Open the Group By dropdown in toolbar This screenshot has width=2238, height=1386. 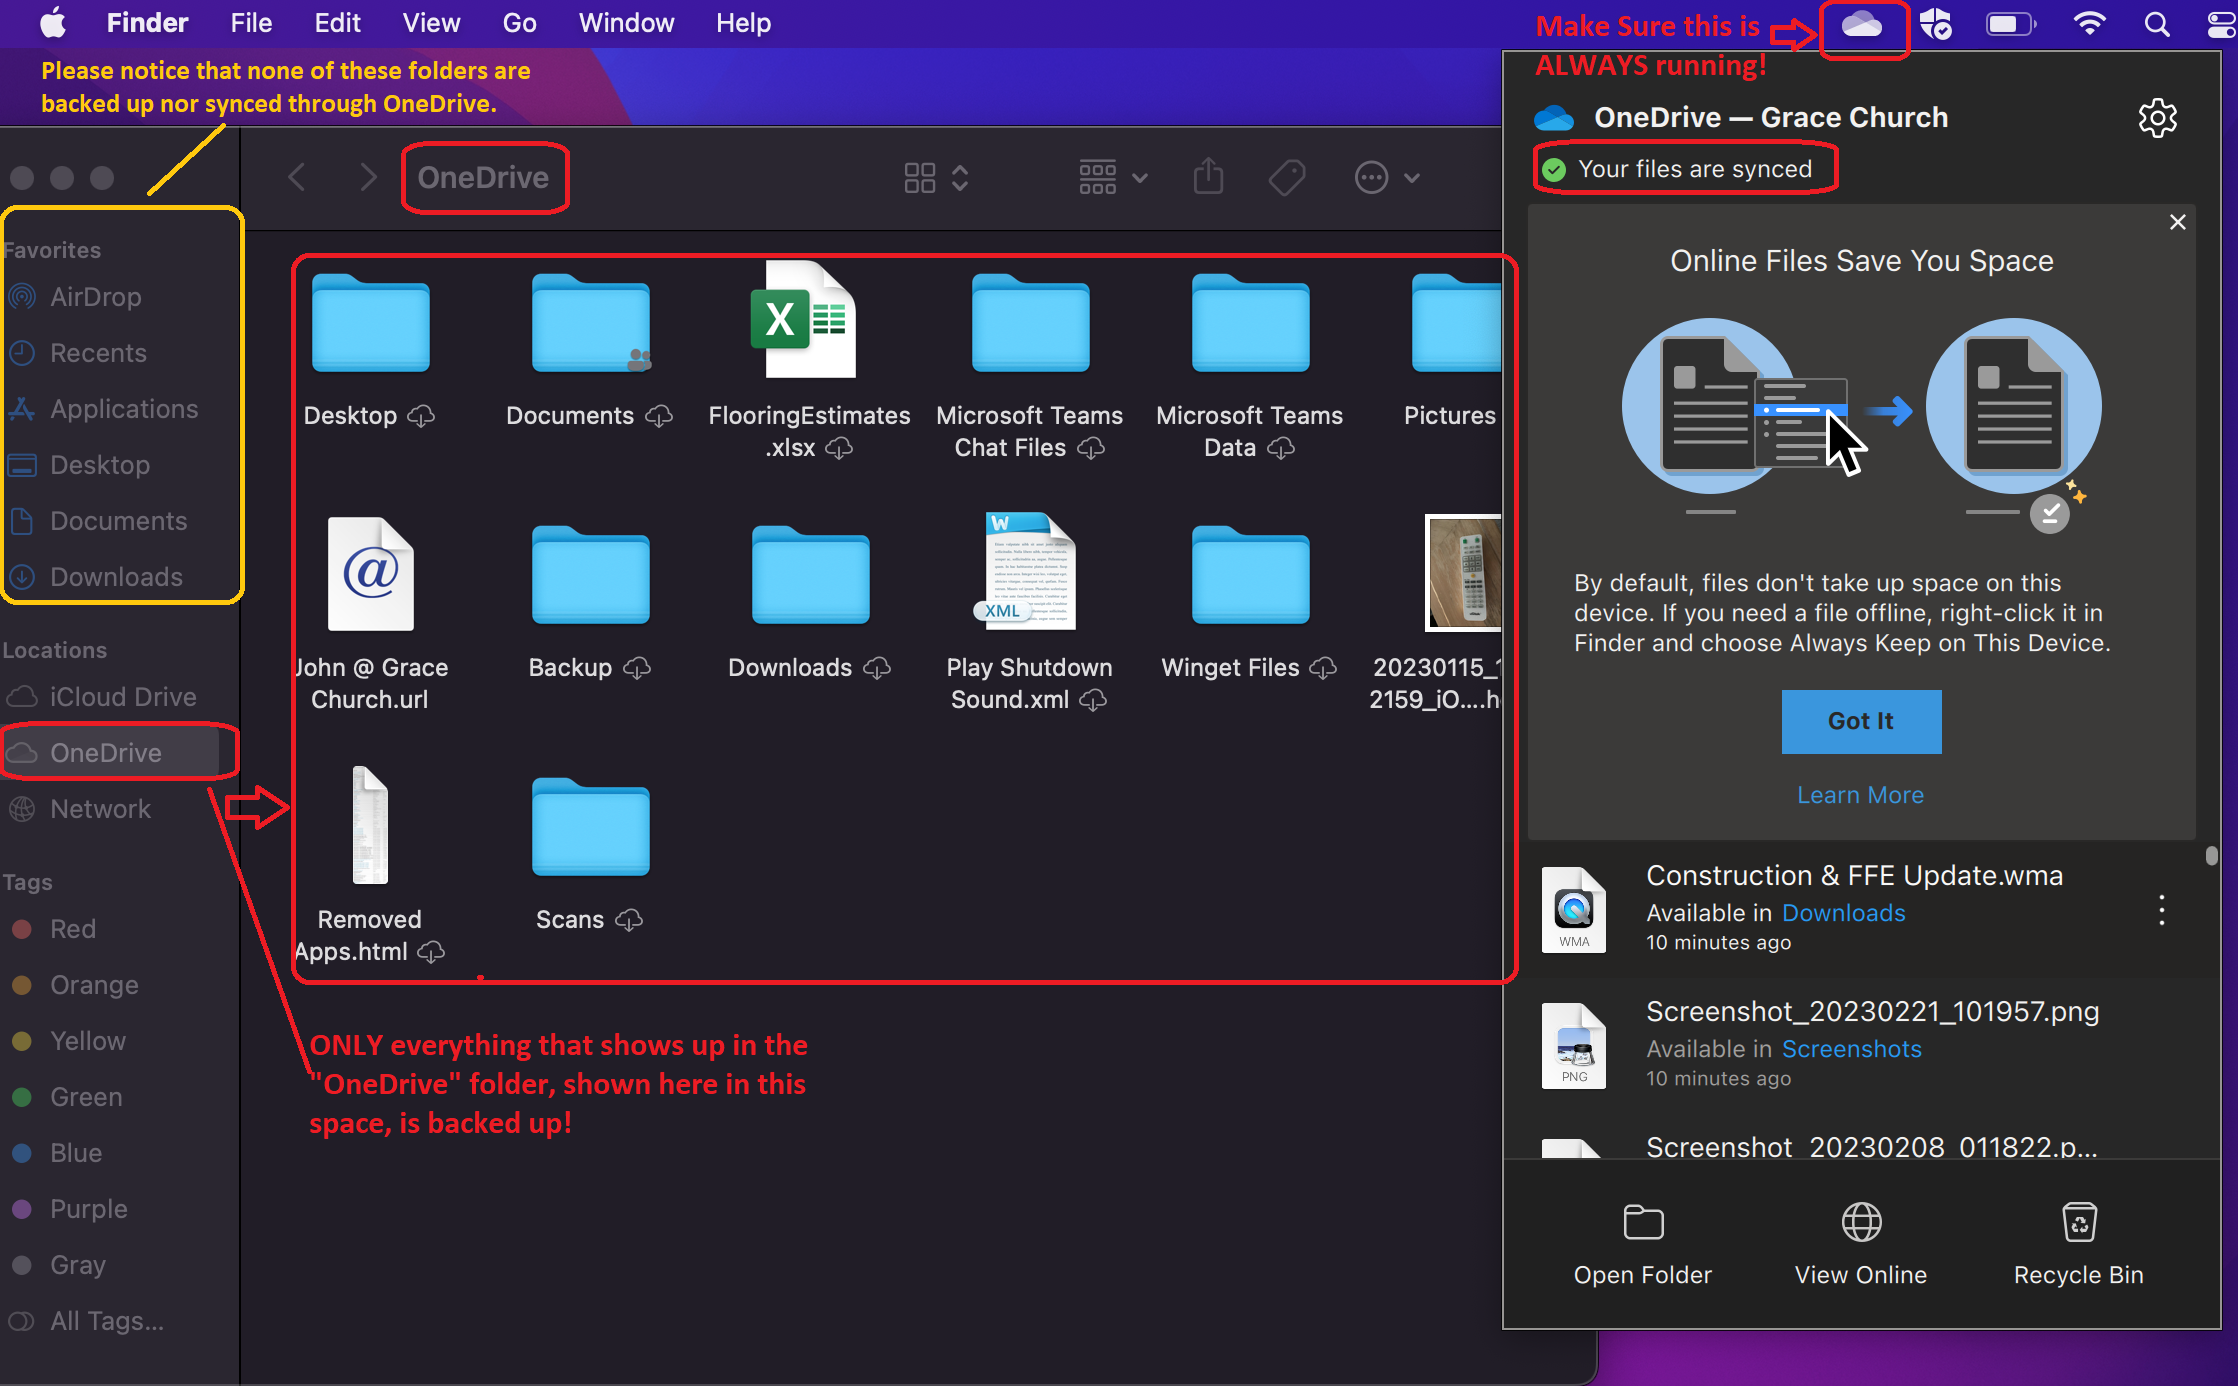(x=1113, y=178)
